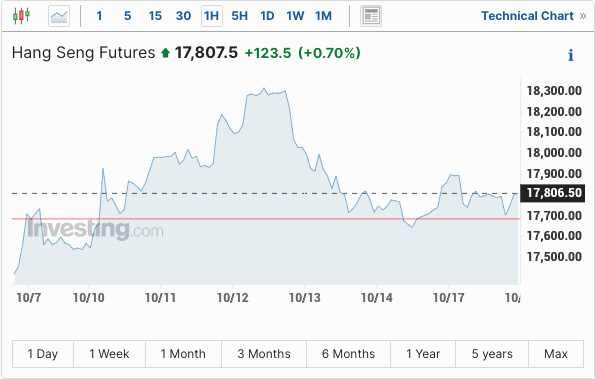This screenshot has width=595, height=379.
Task: Switch to candlestick chart view
Action: coord(21,16)
